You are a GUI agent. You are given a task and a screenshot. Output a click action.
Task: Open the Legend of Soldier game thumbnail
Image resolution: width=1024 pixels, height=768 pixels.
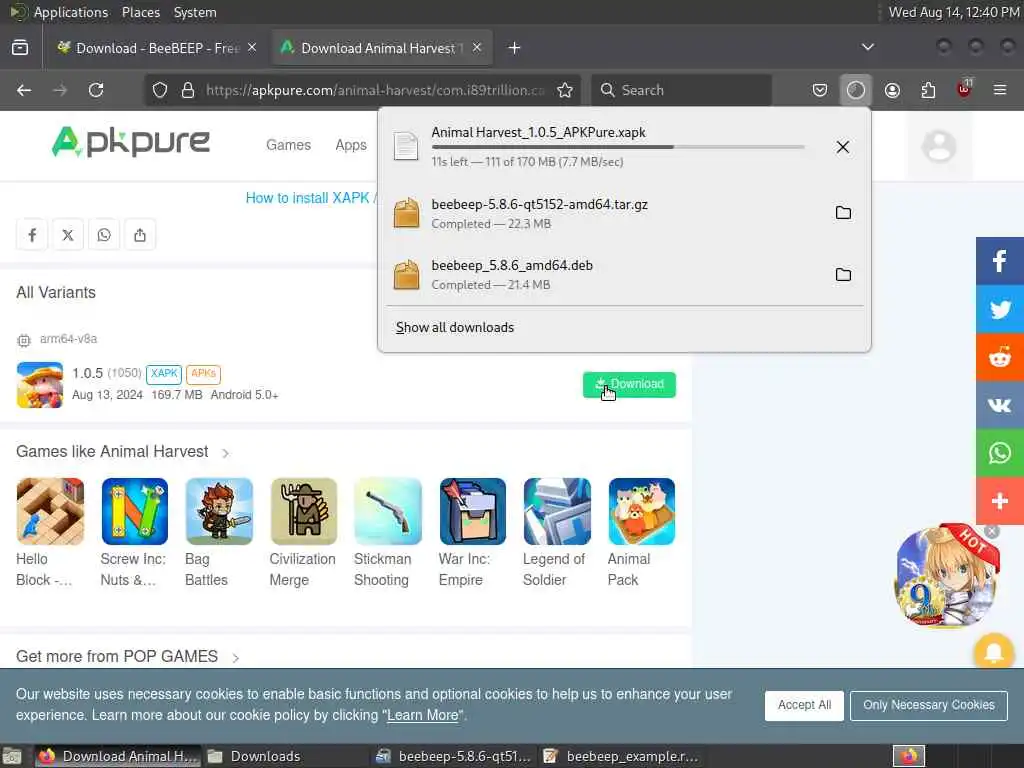(557, 511)
